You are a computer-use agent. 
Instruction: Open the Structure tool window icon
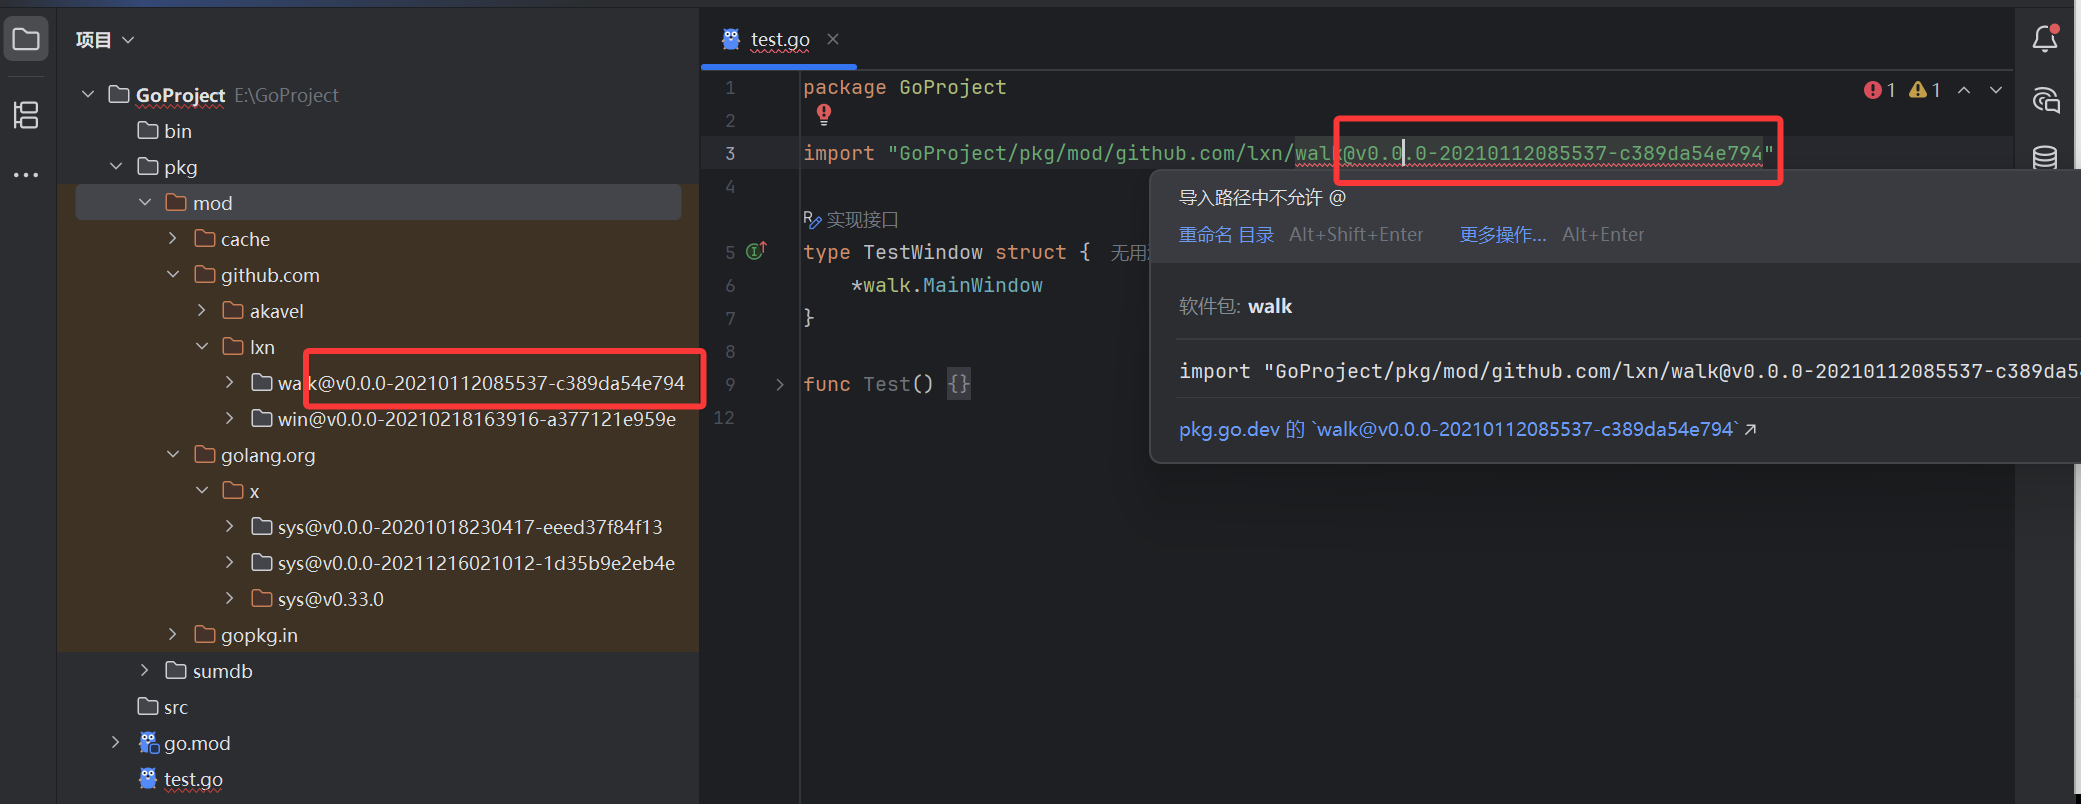pyautogui.click(x=26, y=115)
